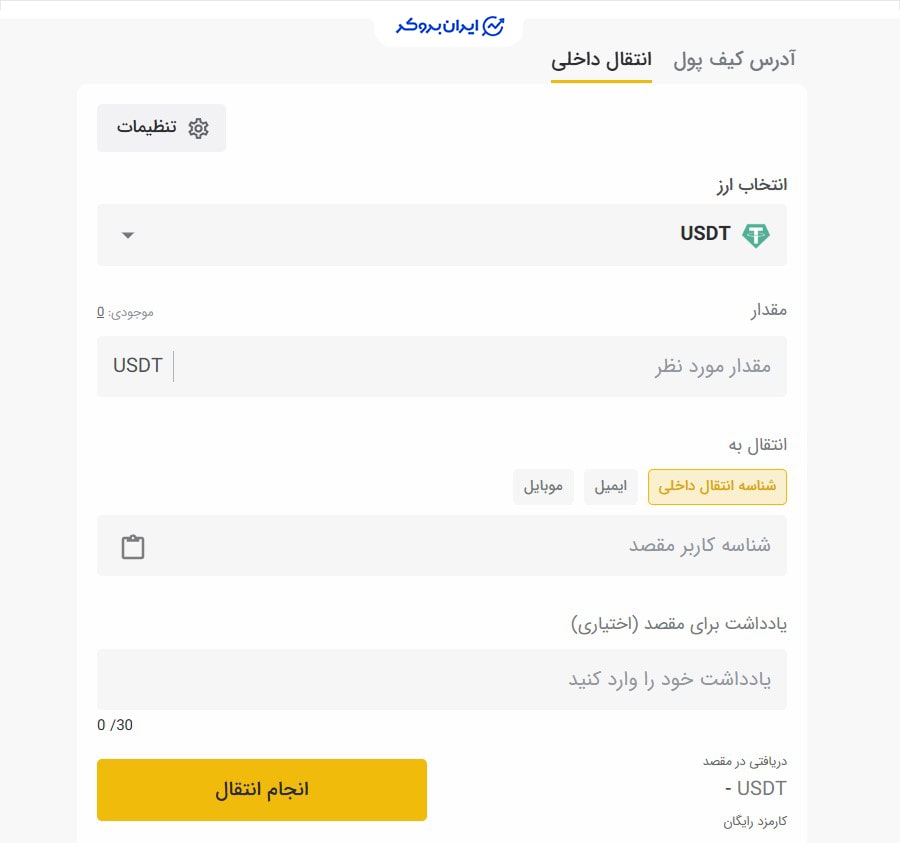Select the موبایل transfer method

[543, 486]
